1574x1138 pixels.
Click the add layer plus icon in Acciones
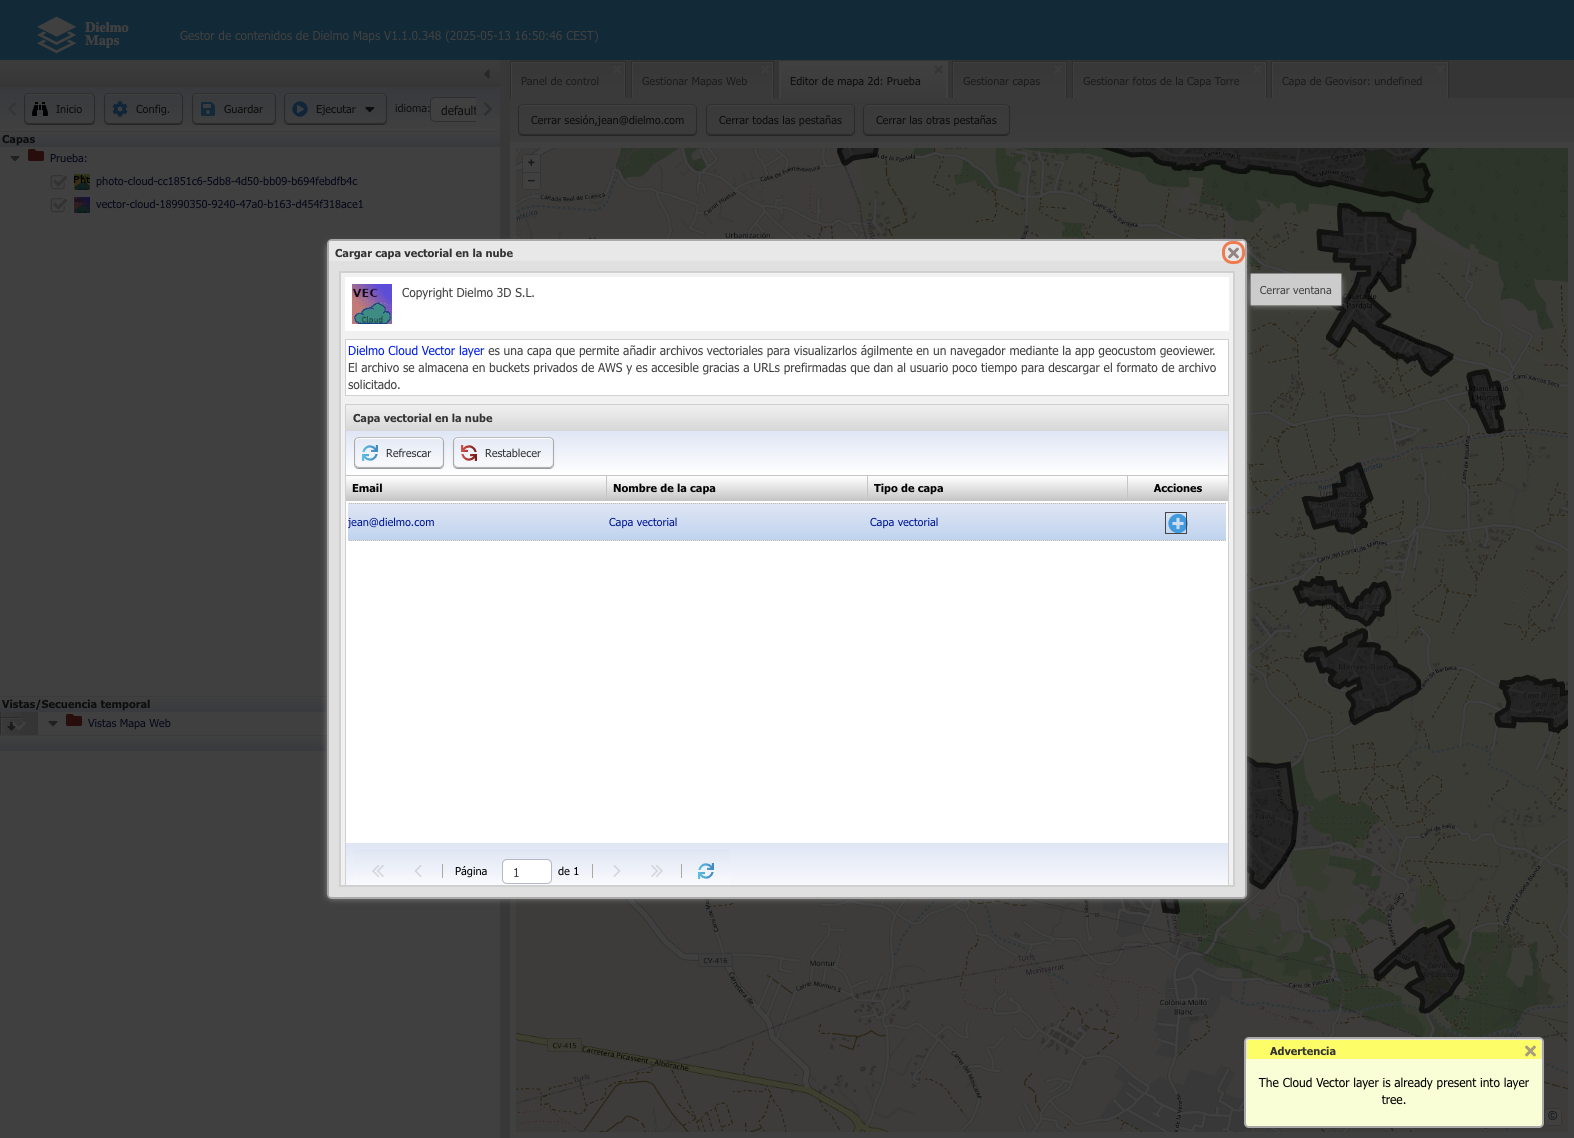click(x=1176, y=523)
